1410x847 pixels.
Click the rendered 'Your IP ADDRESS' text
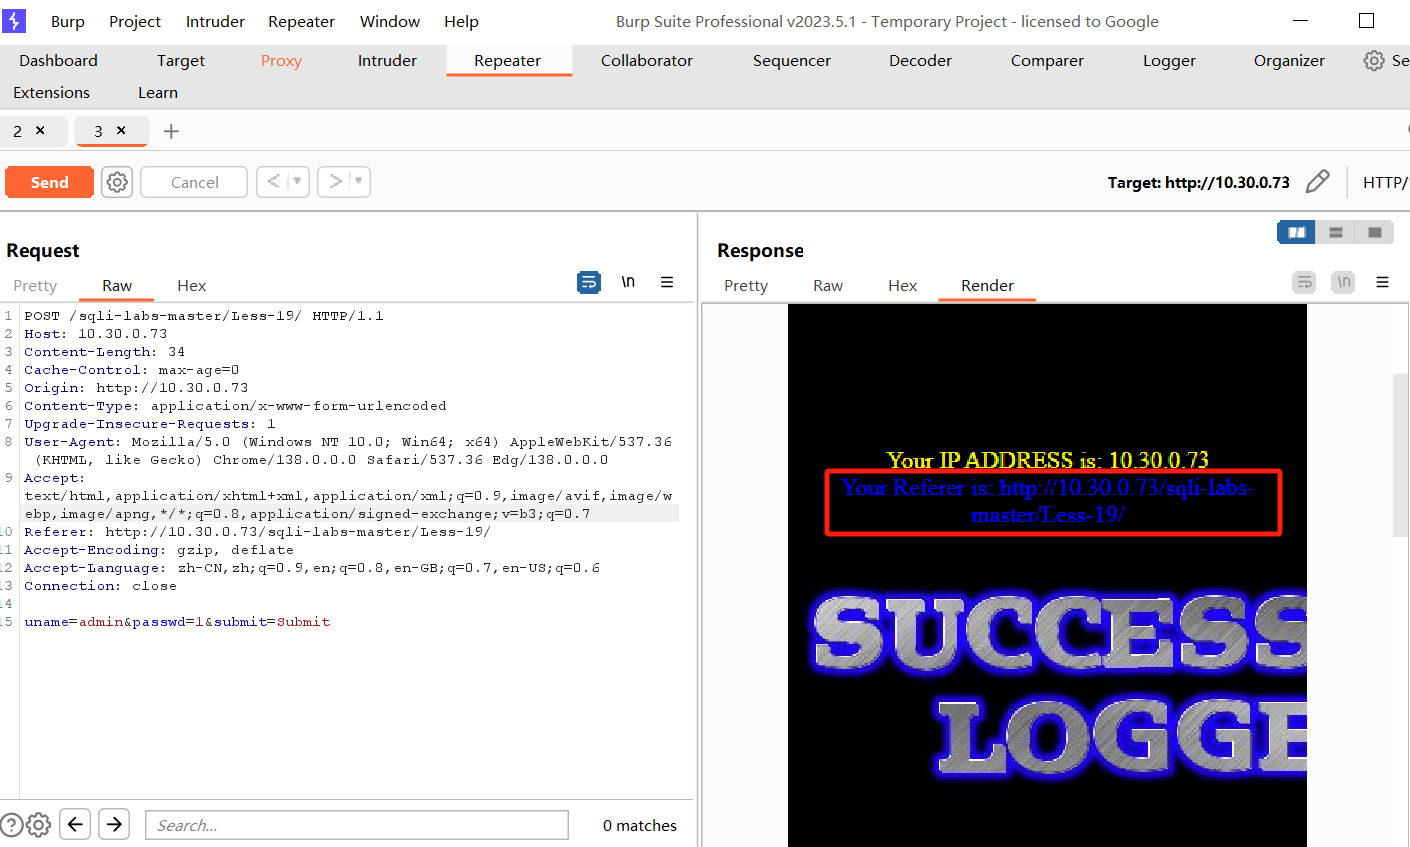click(x=1047, y=460)
